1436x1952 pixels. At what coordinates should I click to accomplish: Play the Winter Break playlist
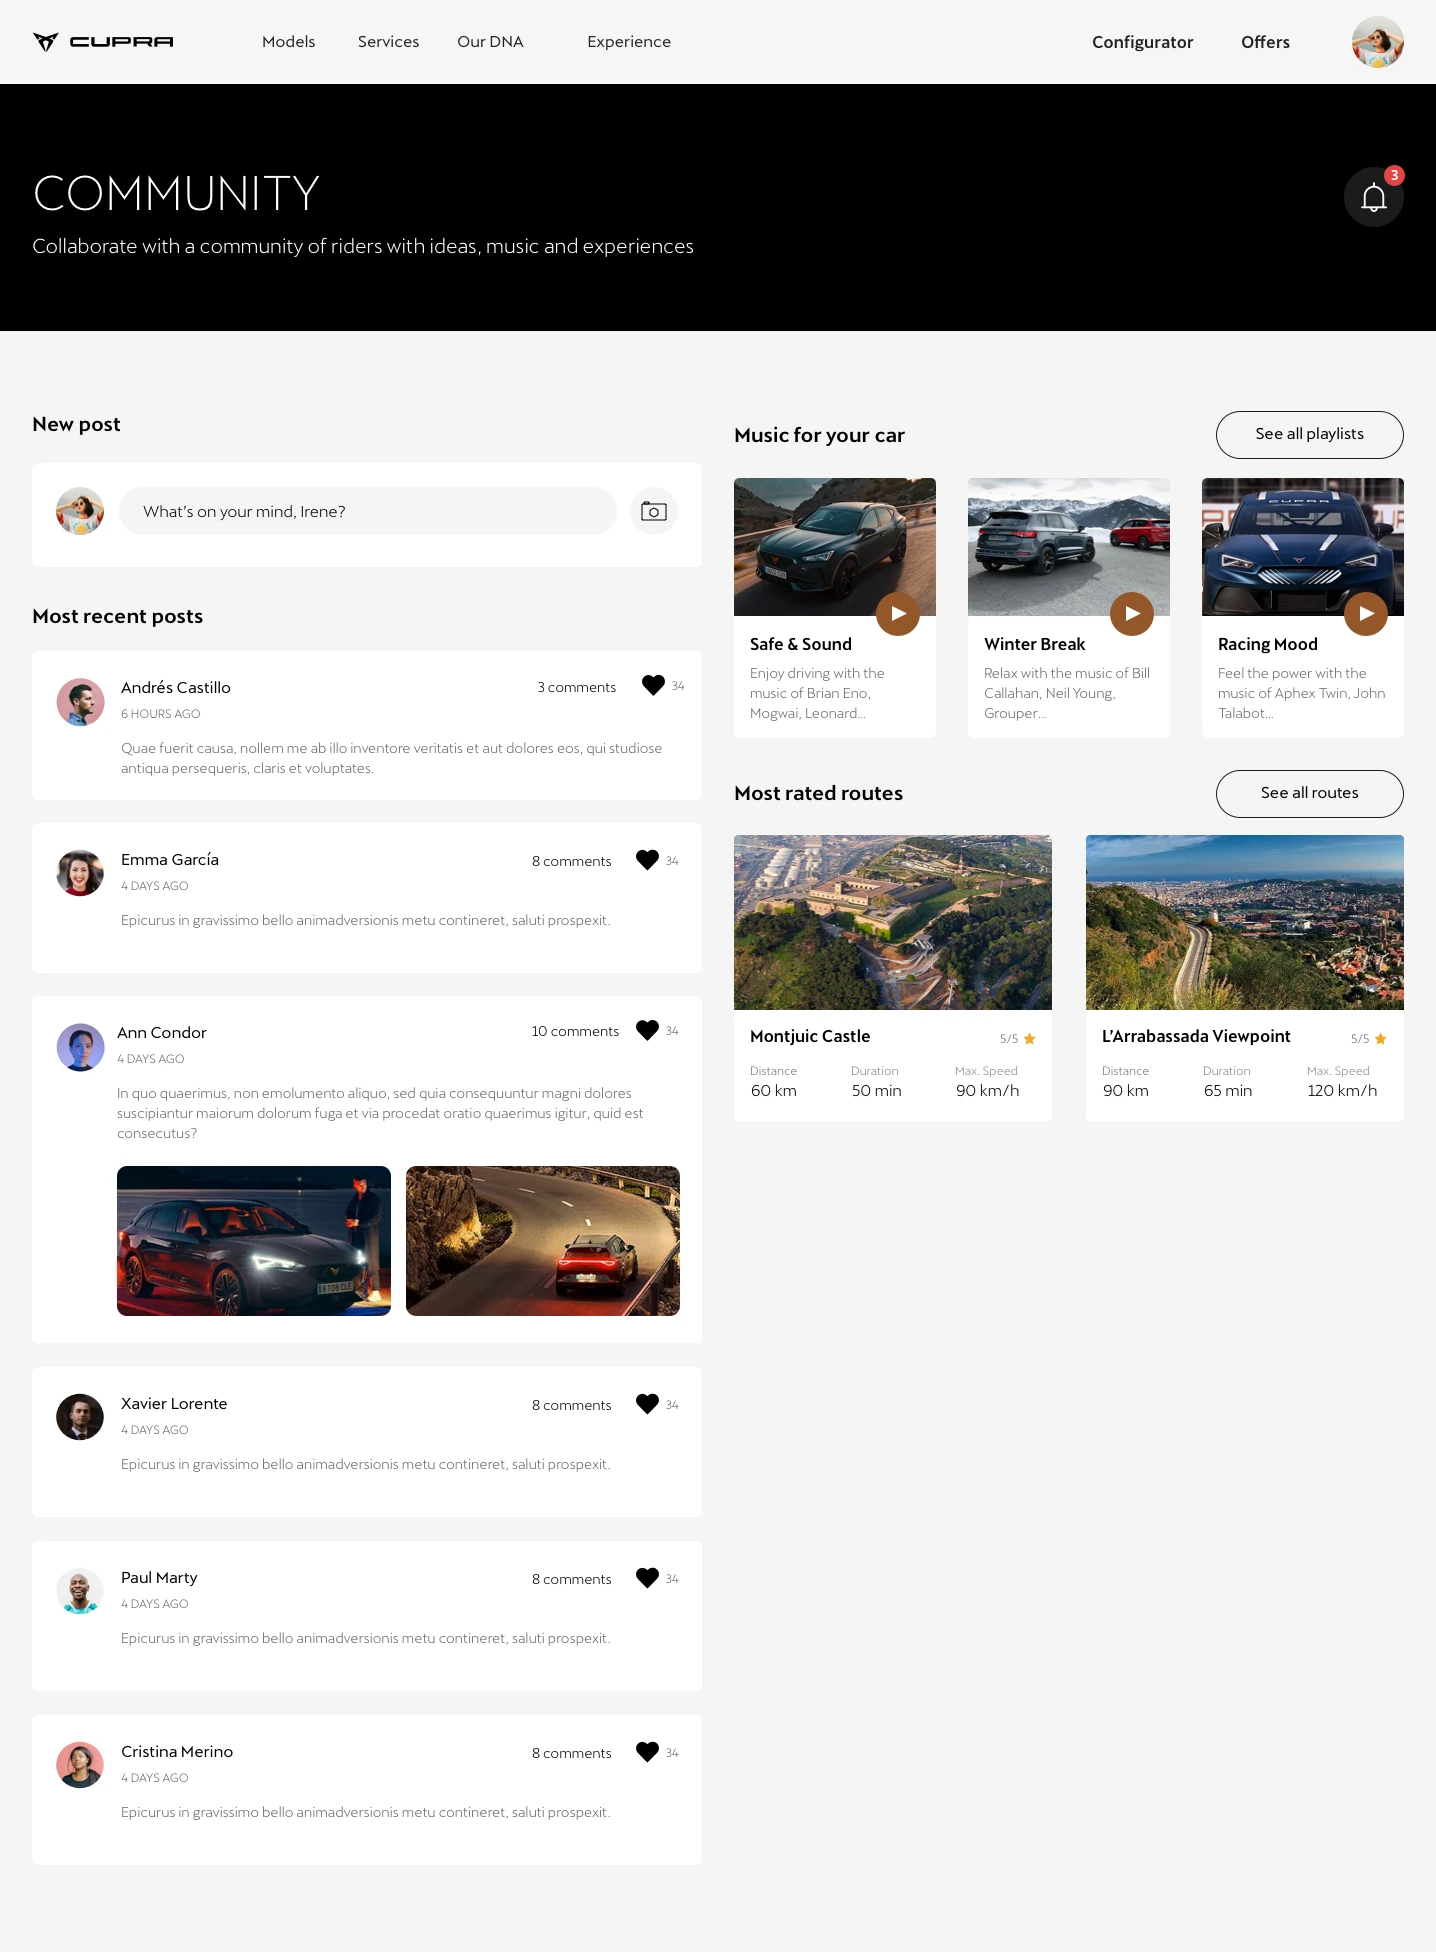(1132, 614)
